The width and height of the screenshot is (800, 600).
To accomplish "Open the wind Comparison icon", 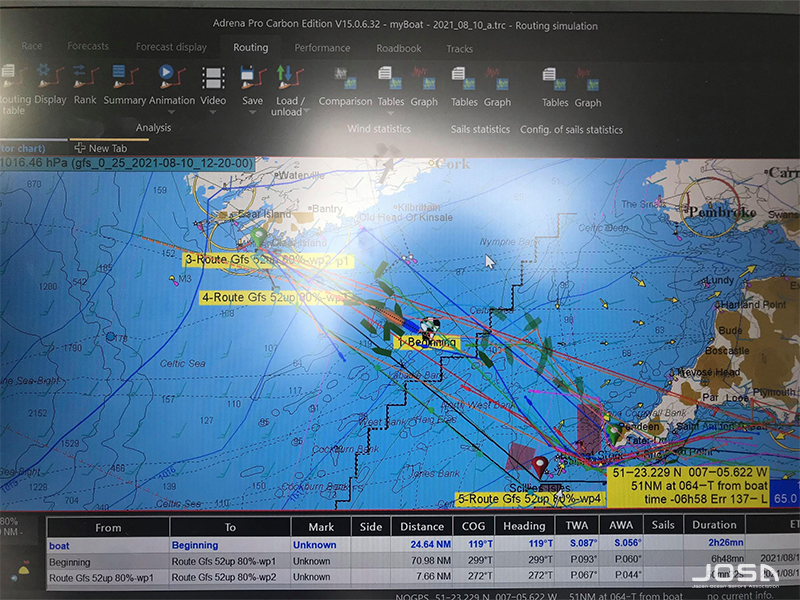I will coord(345,79).
